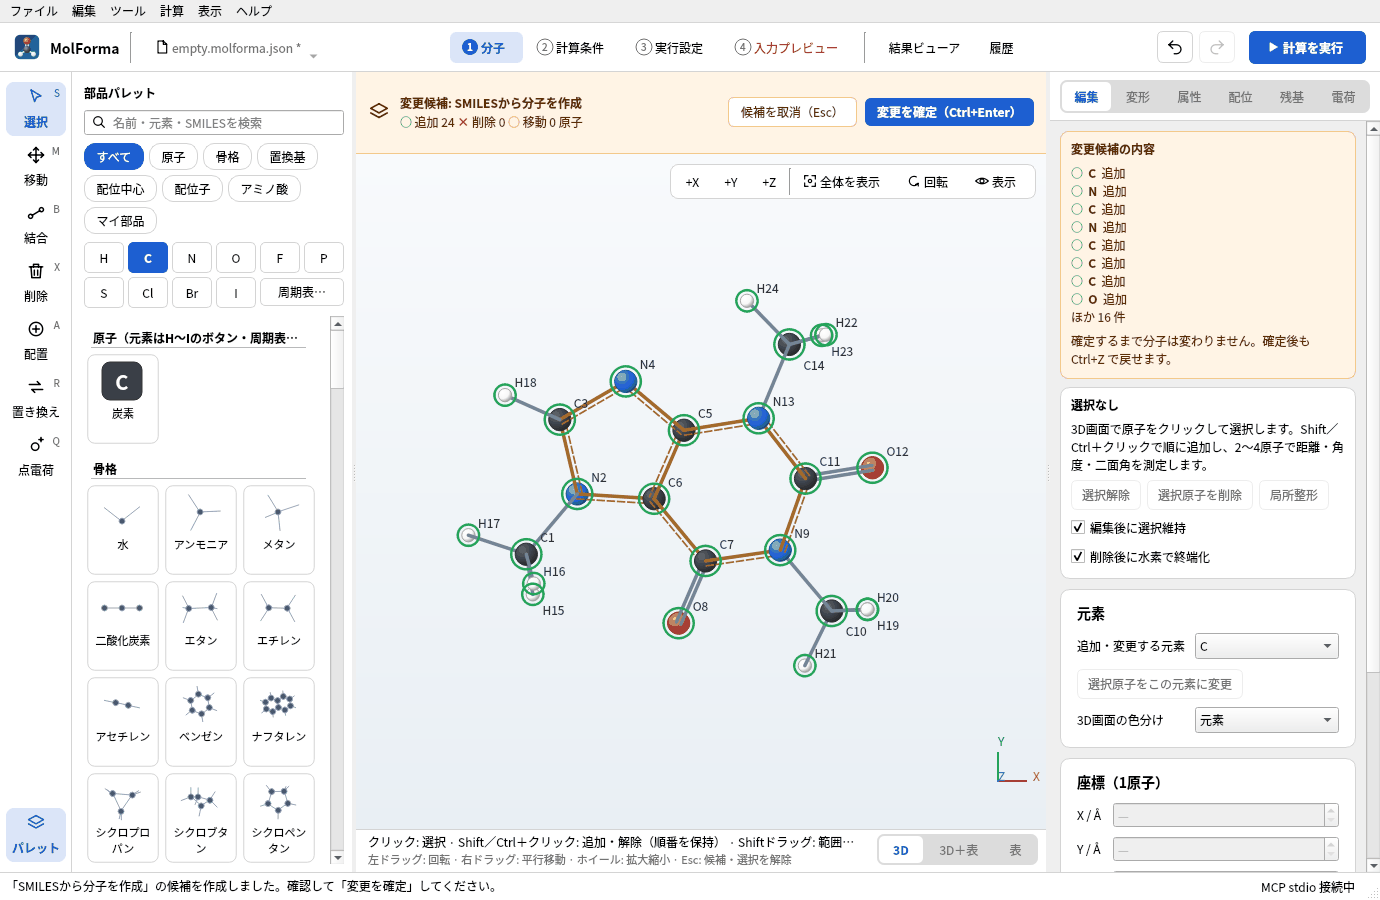1380x900 pixels.
Task: Select the 選択 pointer tool in sidebar
Action: tap(36, 108)
